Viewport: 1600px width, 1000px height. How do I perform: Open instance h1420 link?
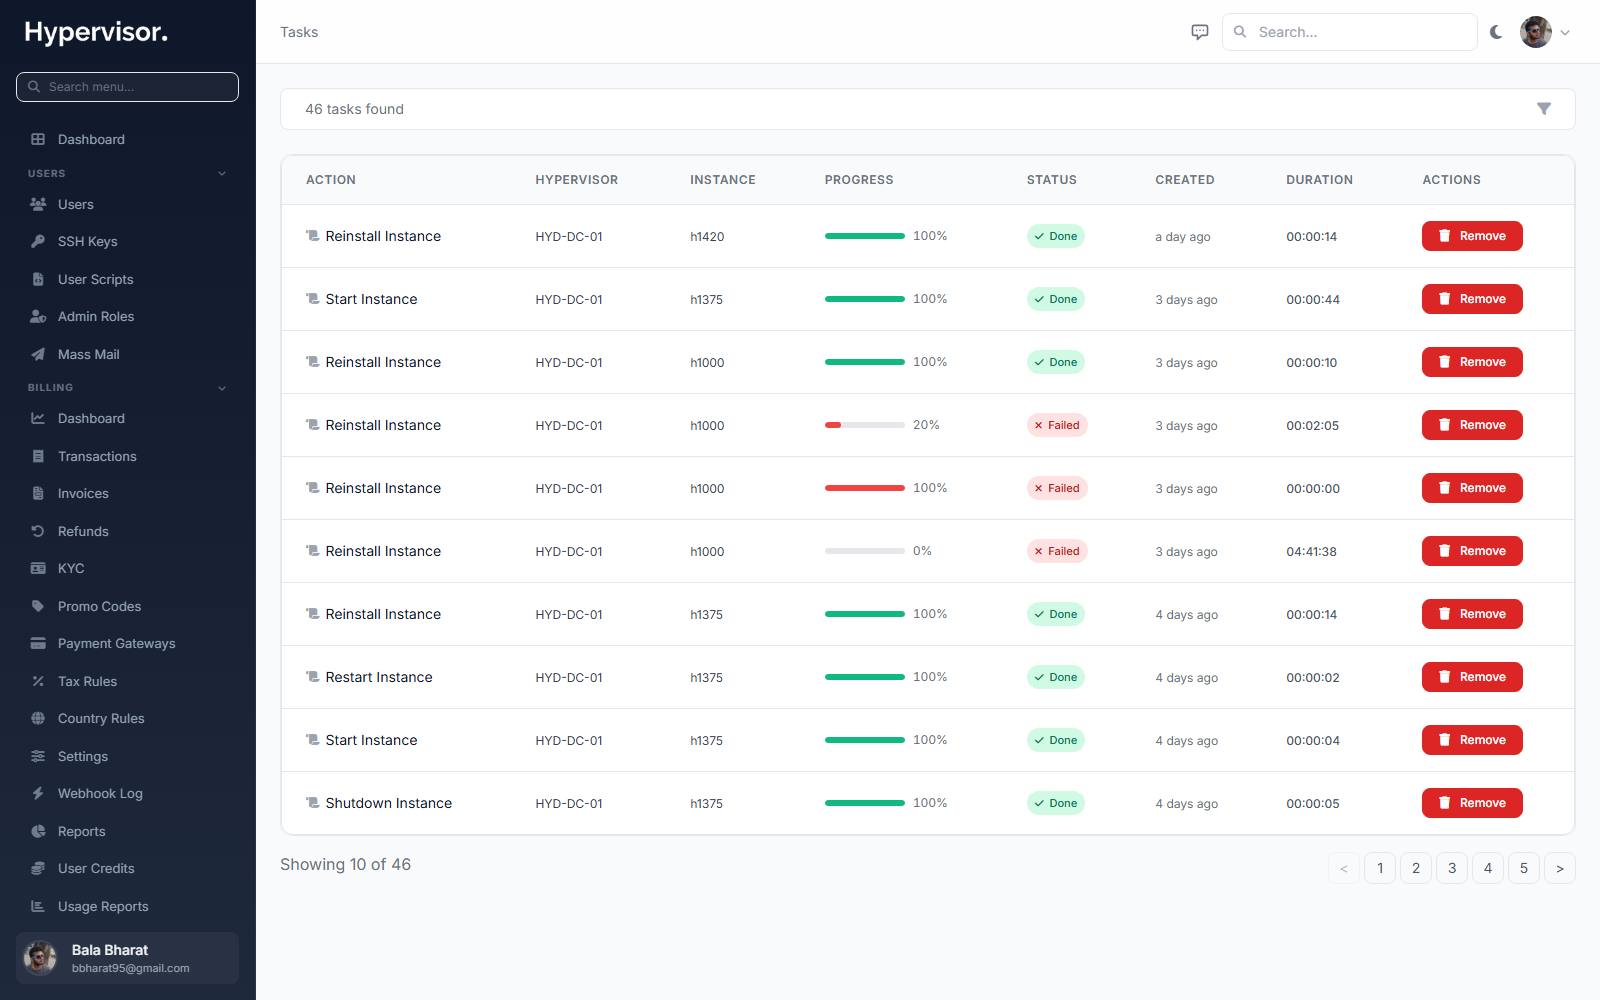tap(707, 237)
